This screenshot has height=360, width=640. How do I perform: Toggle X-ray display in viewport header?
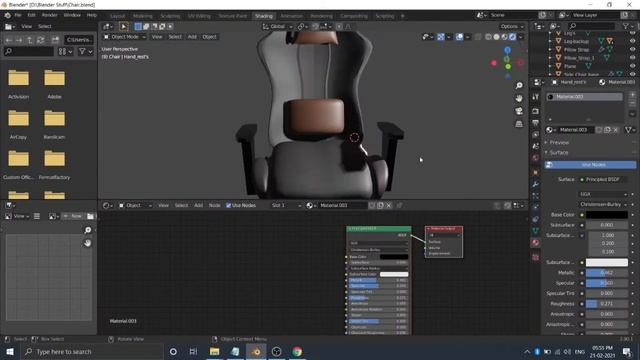(478, 37)
